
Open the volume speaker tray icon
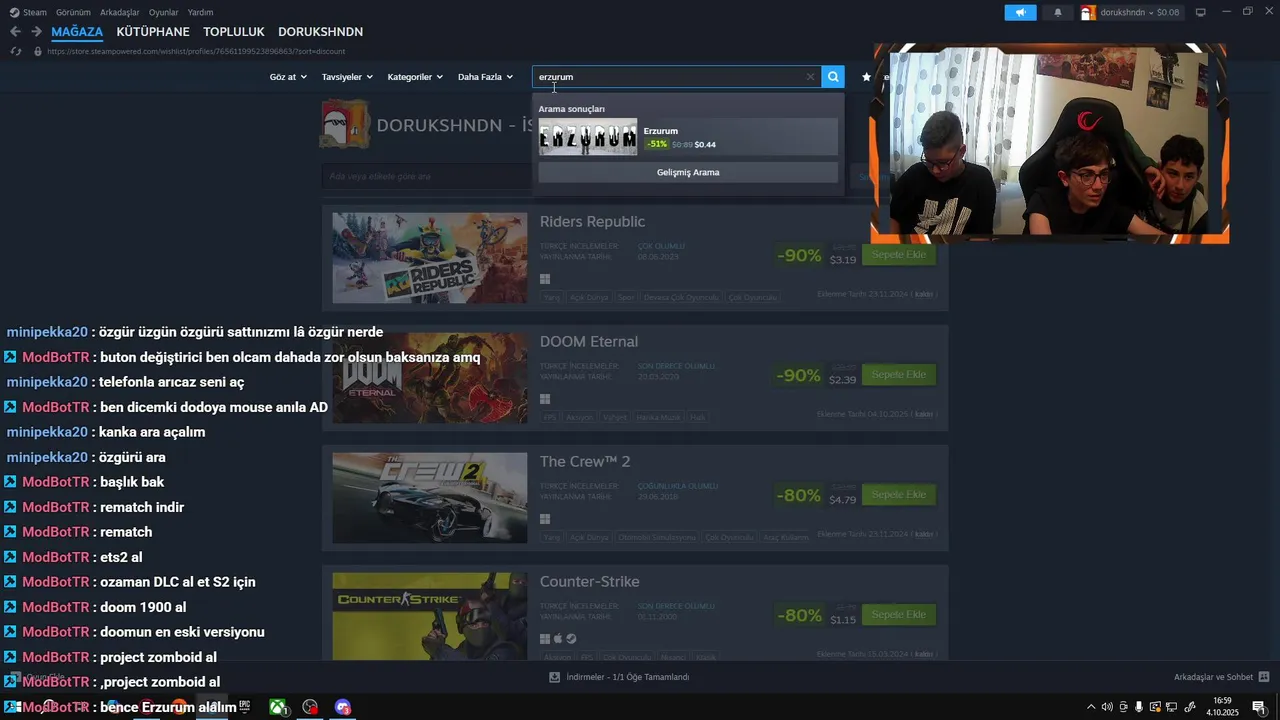point(1106,707)
